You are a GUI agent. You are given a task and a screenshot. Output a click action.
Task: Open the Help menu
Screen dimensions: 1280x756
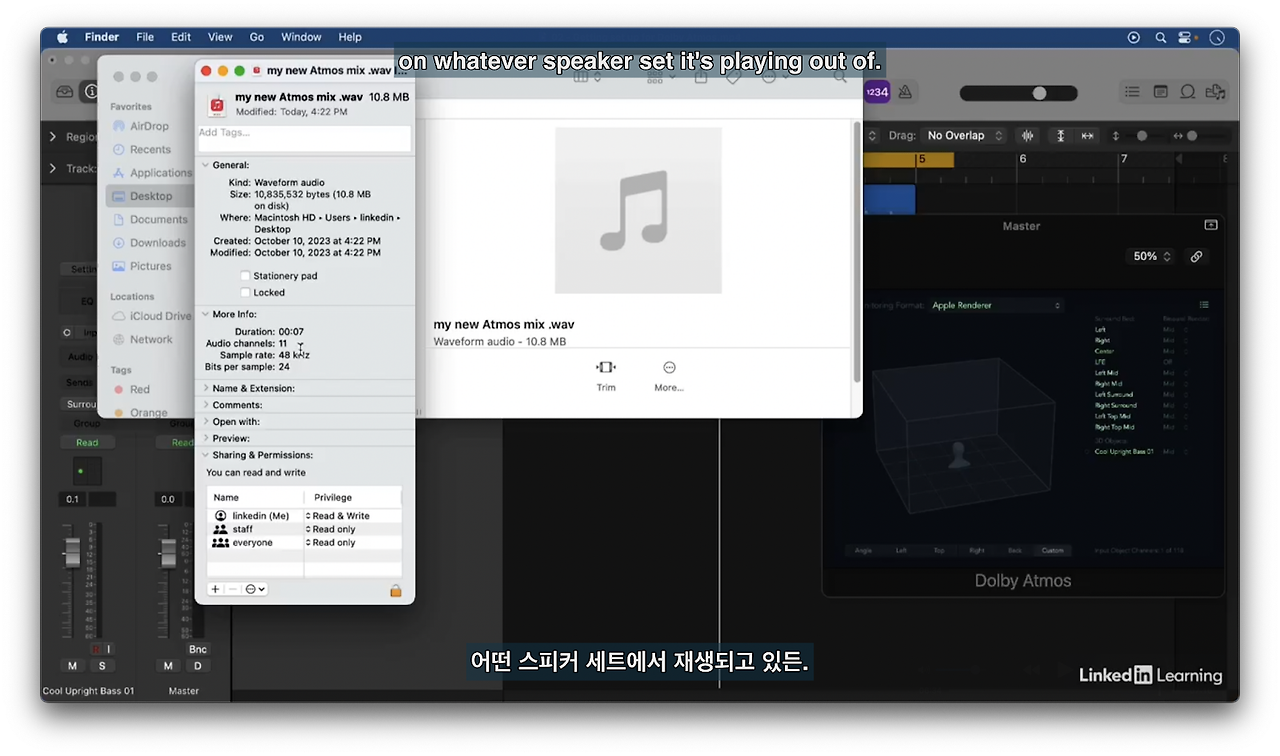pyautogui.click(x=350, y=37)
